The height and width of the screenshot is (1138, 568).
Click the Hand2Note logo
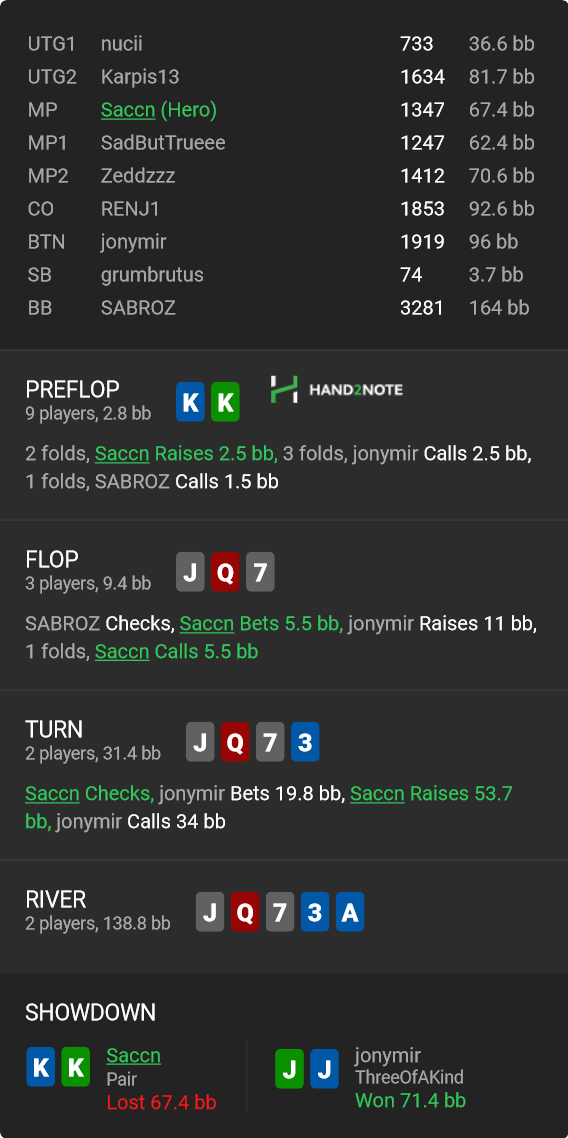(337, 390)
